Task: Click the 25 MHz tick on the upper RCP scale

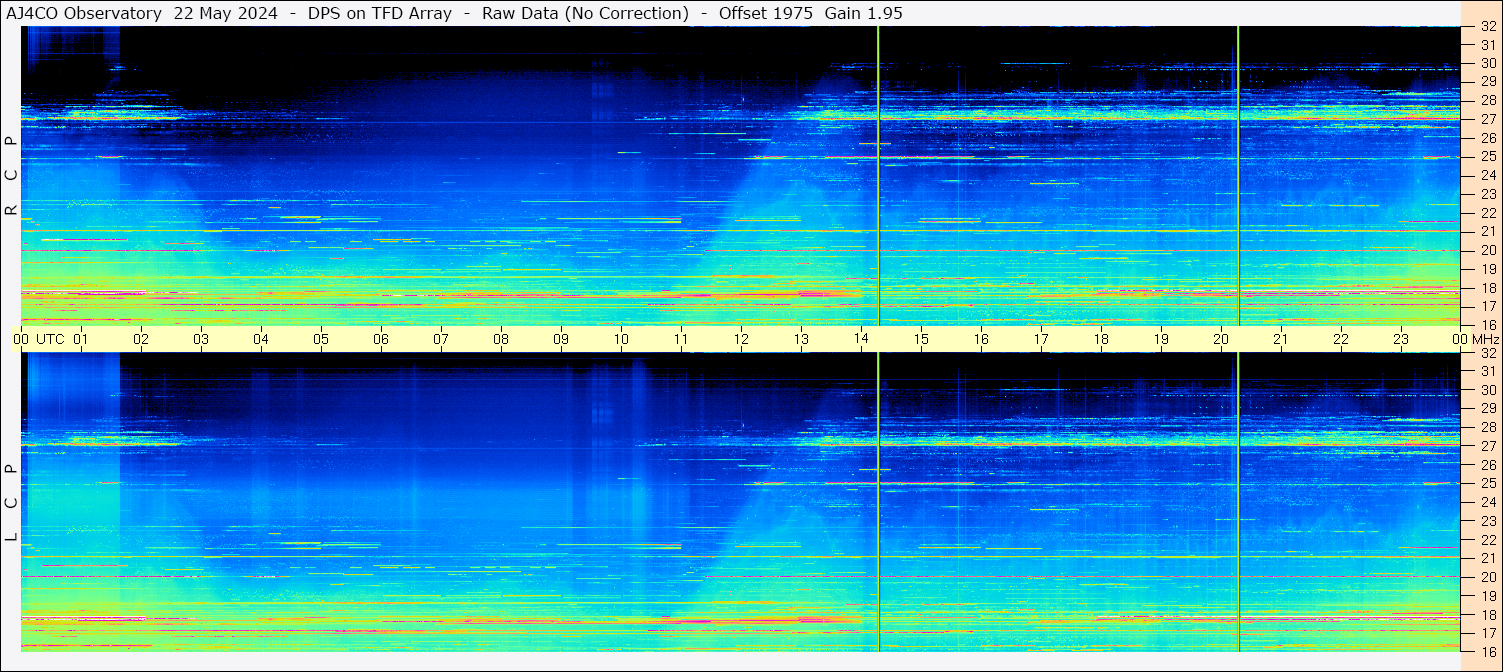Action: click(1487, 157)
